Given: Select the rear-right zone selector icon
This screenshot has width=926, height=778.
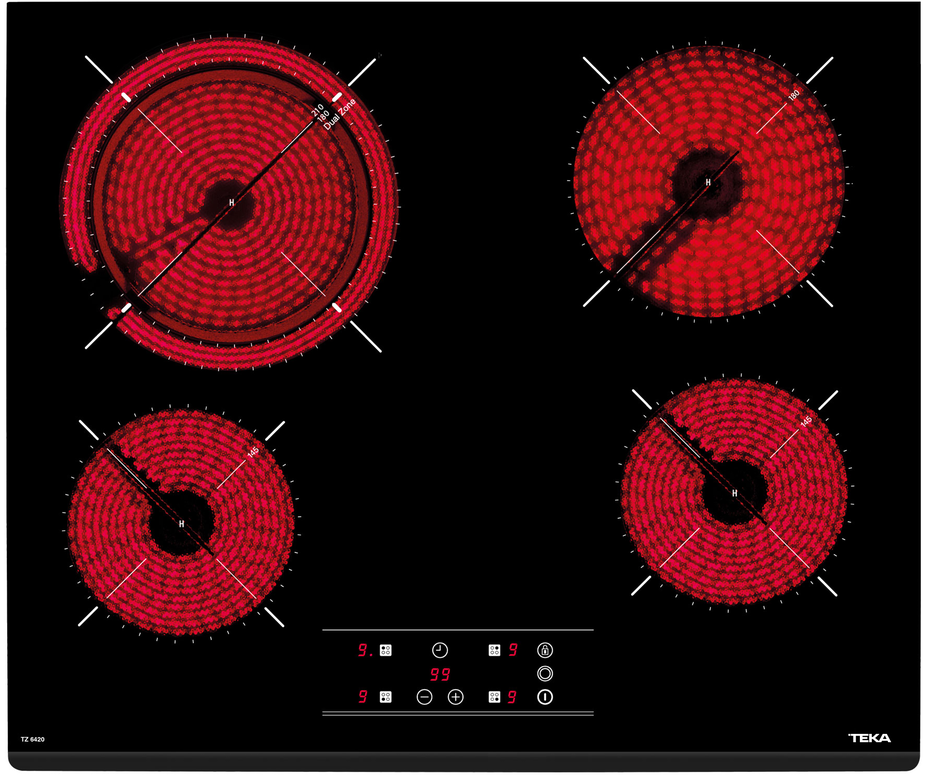Looking at the screenshot, I should coord(494,650).
